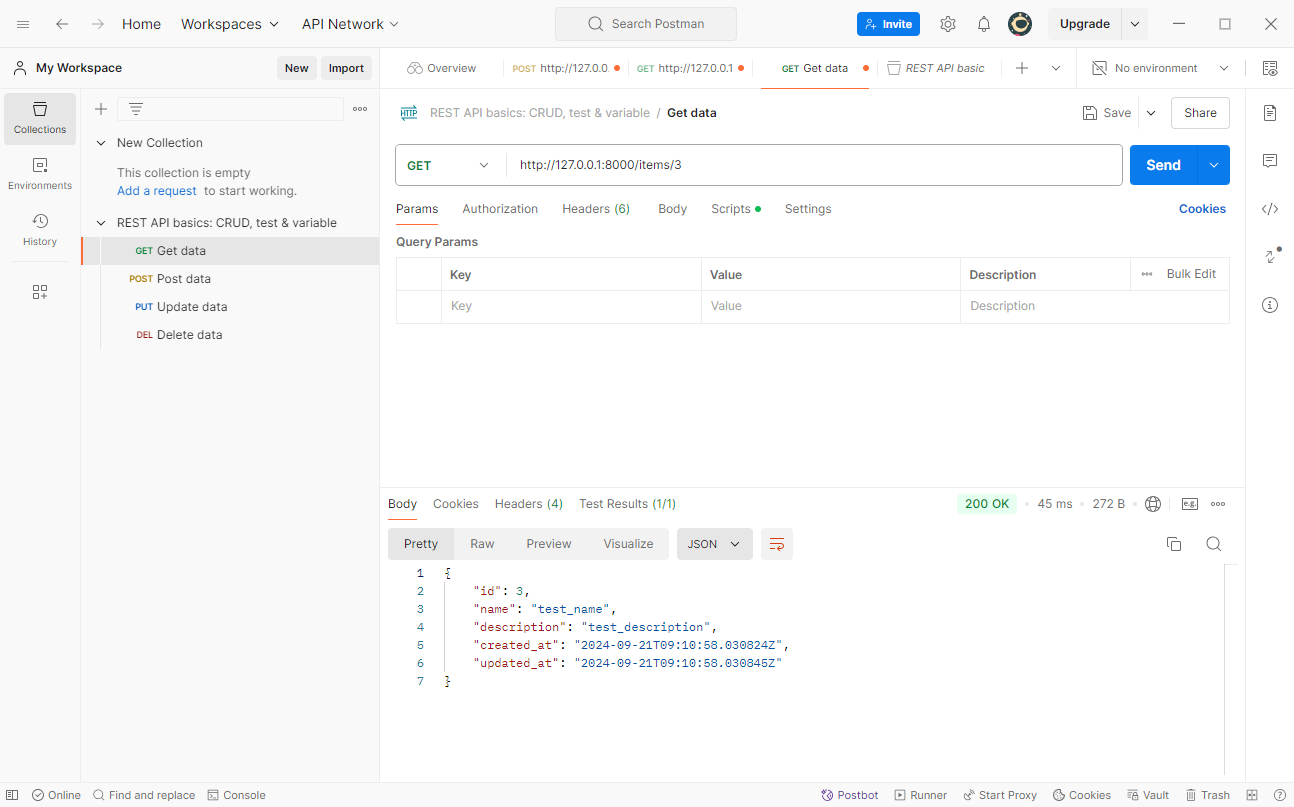The width and height of the screenshot is (1294, 807).
Task: Expand the Upgrade dropdown arrow
Action: (x=1135, y=24)
